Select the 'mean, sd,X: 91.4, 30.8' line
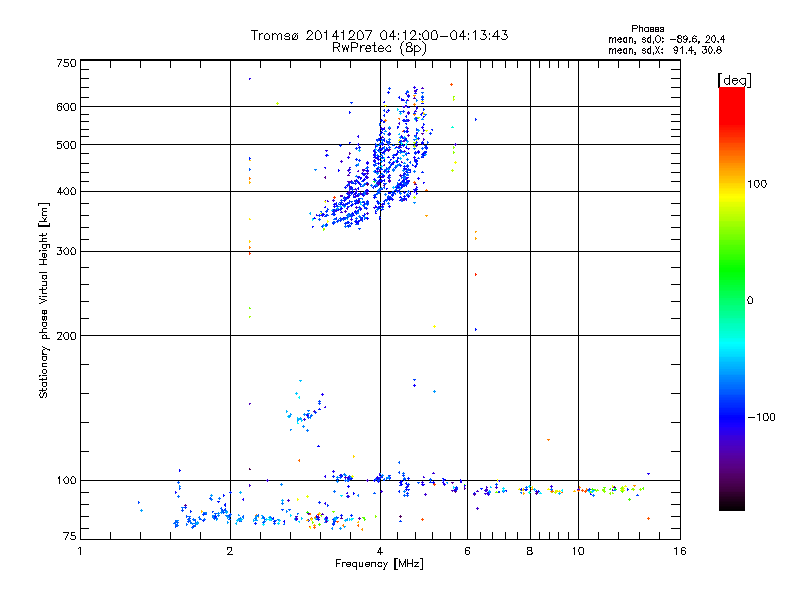 pos(665,50)
